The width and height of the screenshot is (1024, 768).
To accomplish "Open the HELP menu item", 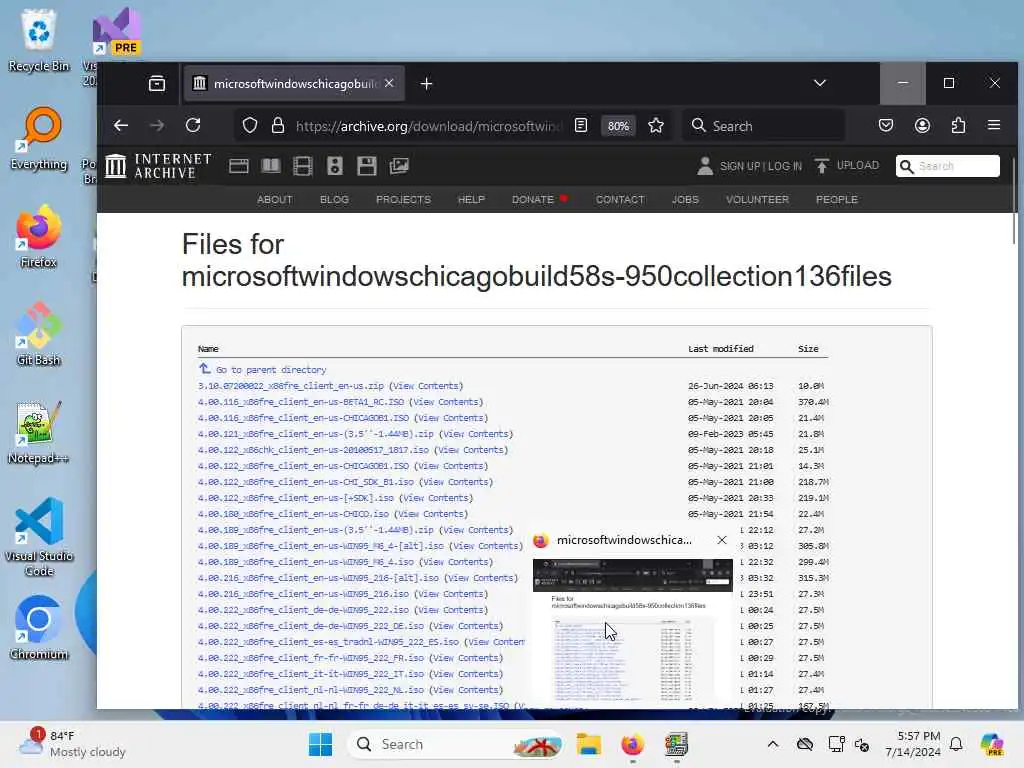I will point(471,199).
